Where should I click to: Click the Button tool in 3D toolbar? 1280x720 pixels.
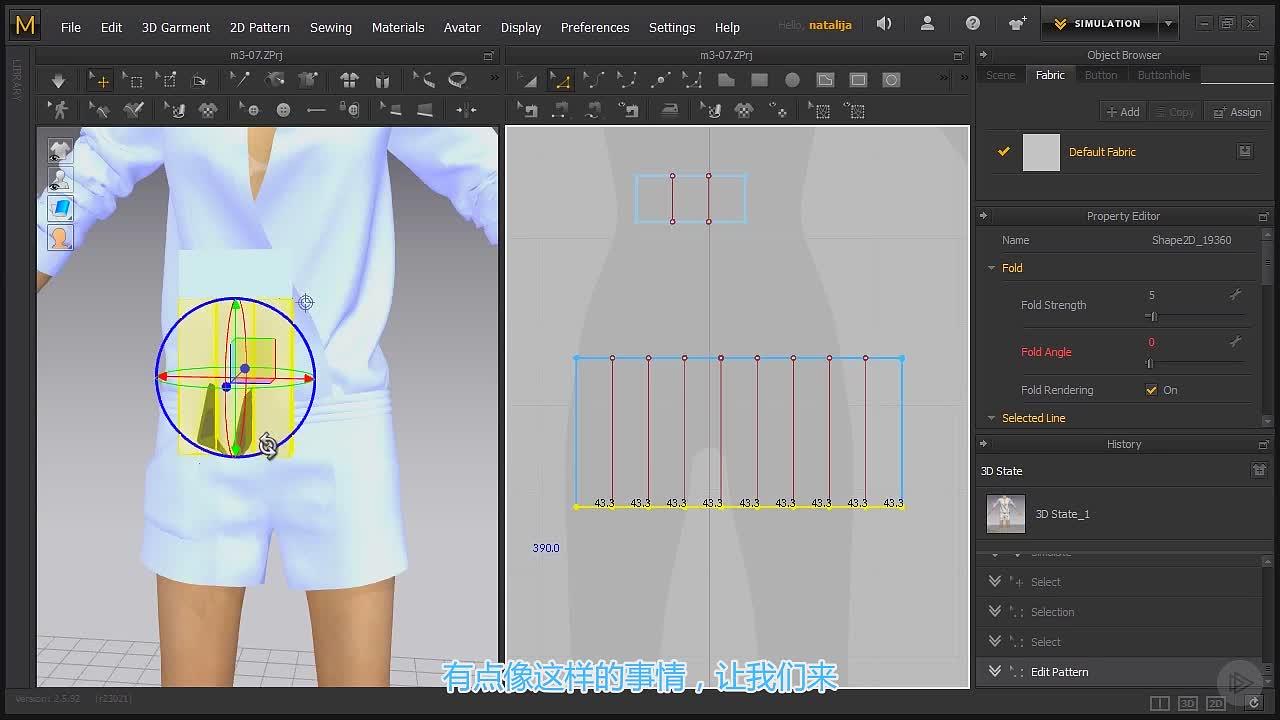coord(252,110)
